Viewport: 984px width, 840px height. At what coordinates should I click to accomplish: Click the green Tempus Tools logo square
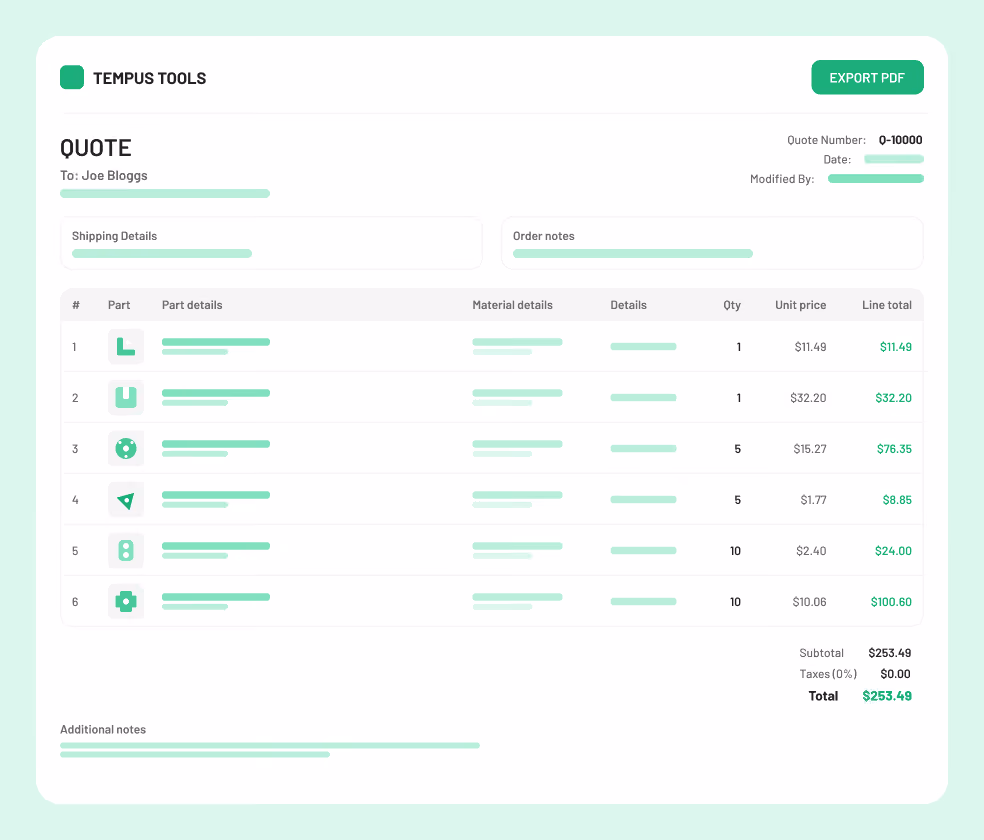[x=72, y=77]
